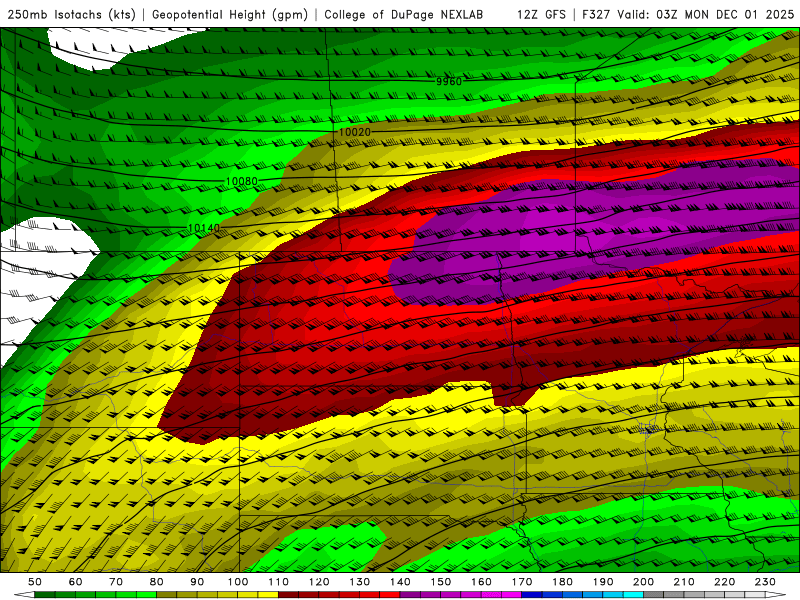Click the 9960 height contour label

[x=449, y=82]
